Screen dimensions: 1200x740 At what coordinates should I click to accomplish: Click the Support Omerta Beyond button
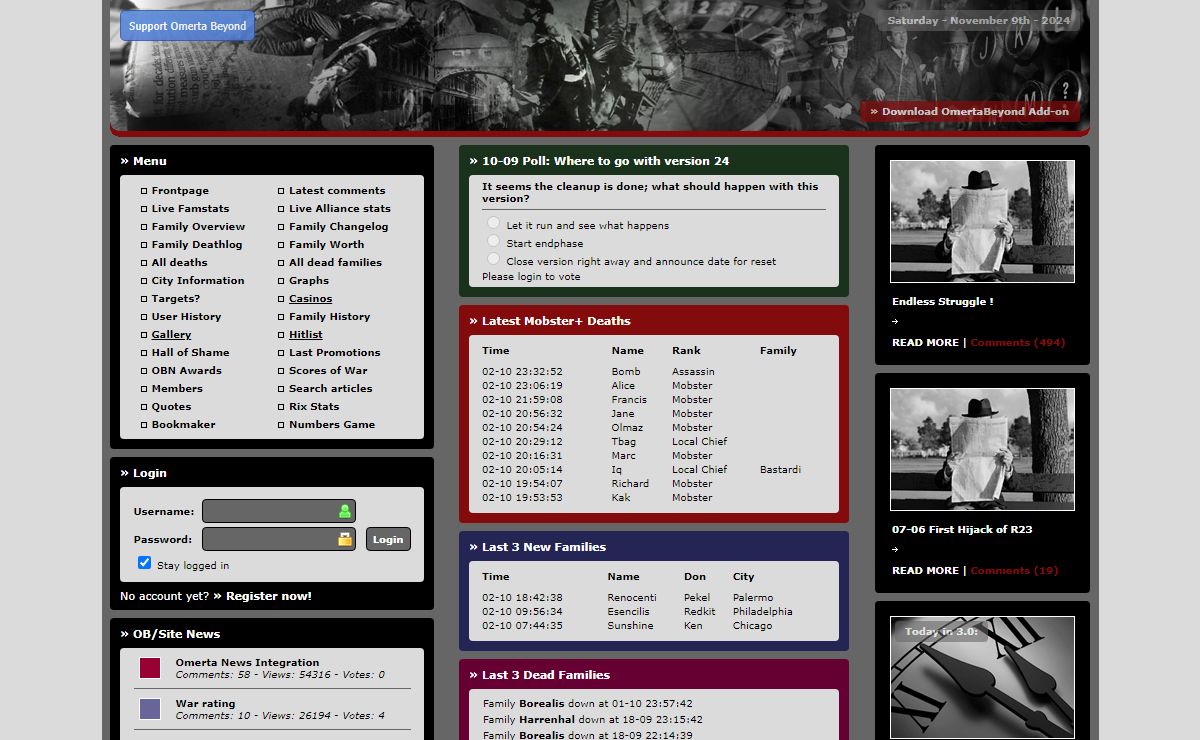pyautogui.click(x=187, y=26)
